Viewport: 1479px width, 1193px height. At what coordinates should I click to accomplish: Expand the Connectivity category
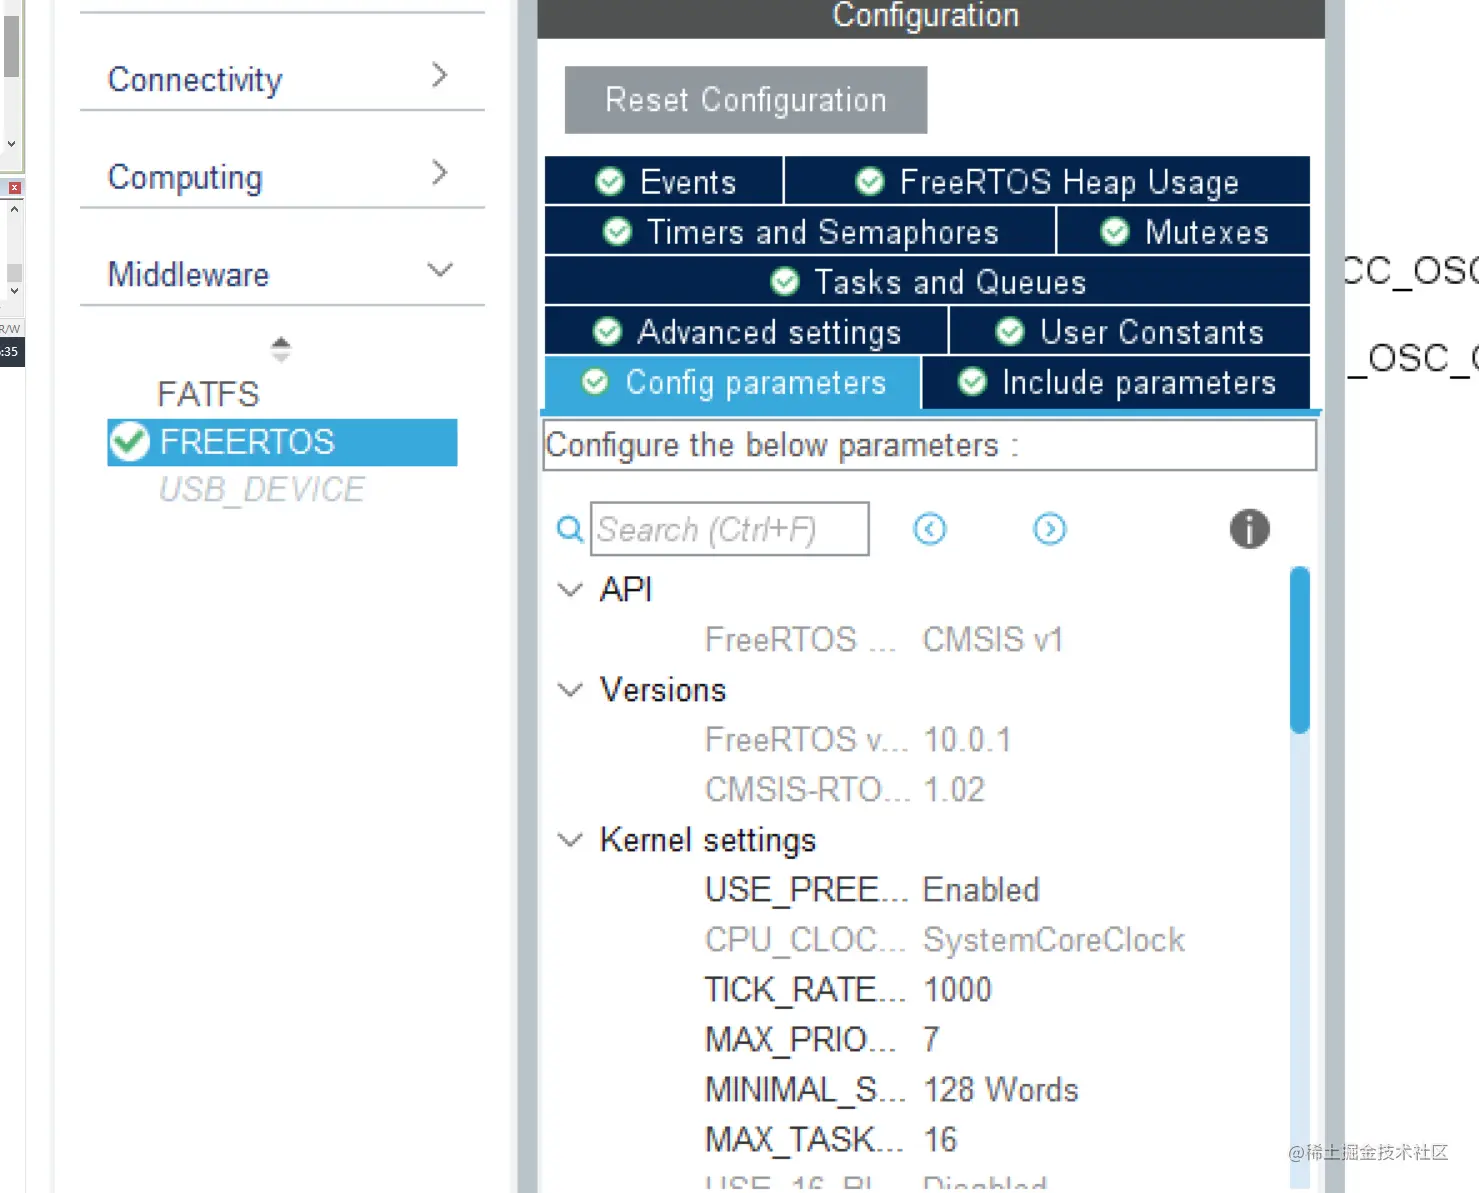tap(281, 78)
